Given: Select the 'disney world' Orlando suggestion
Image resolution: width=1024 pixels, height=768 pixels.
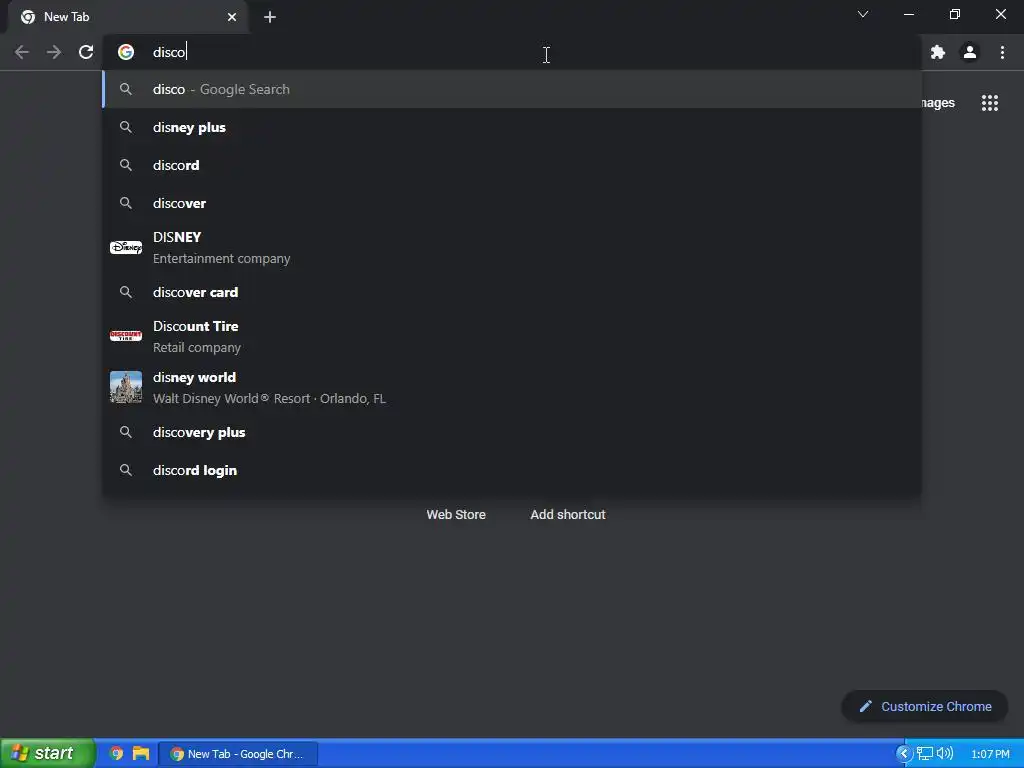Looking at the screenshot, I should (x=512, y=387).
